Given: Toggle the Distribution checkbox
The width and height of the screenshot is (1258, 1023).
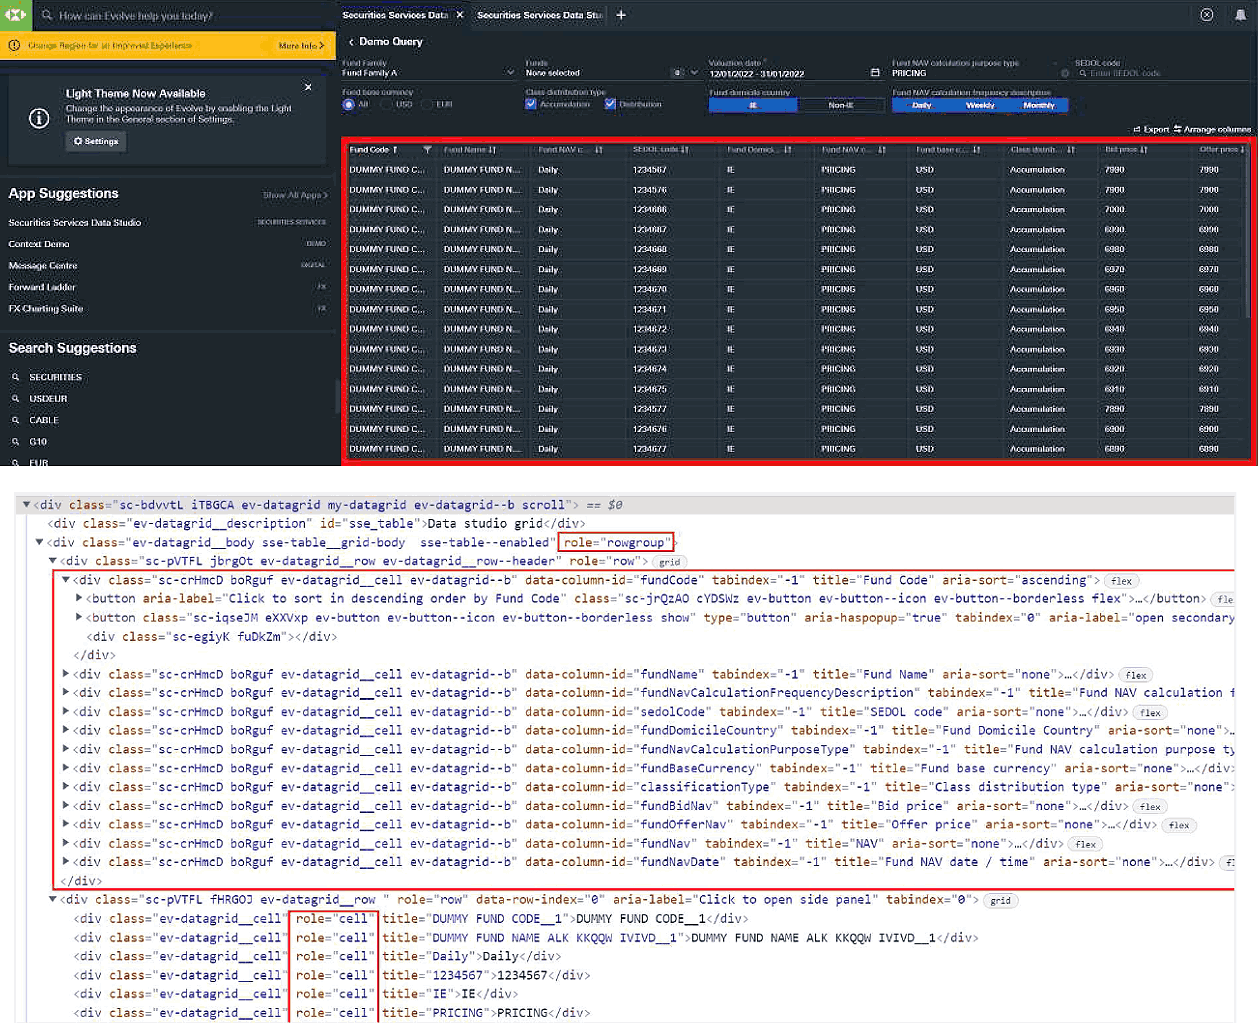Looking at the screenshot, I should 610,104.
